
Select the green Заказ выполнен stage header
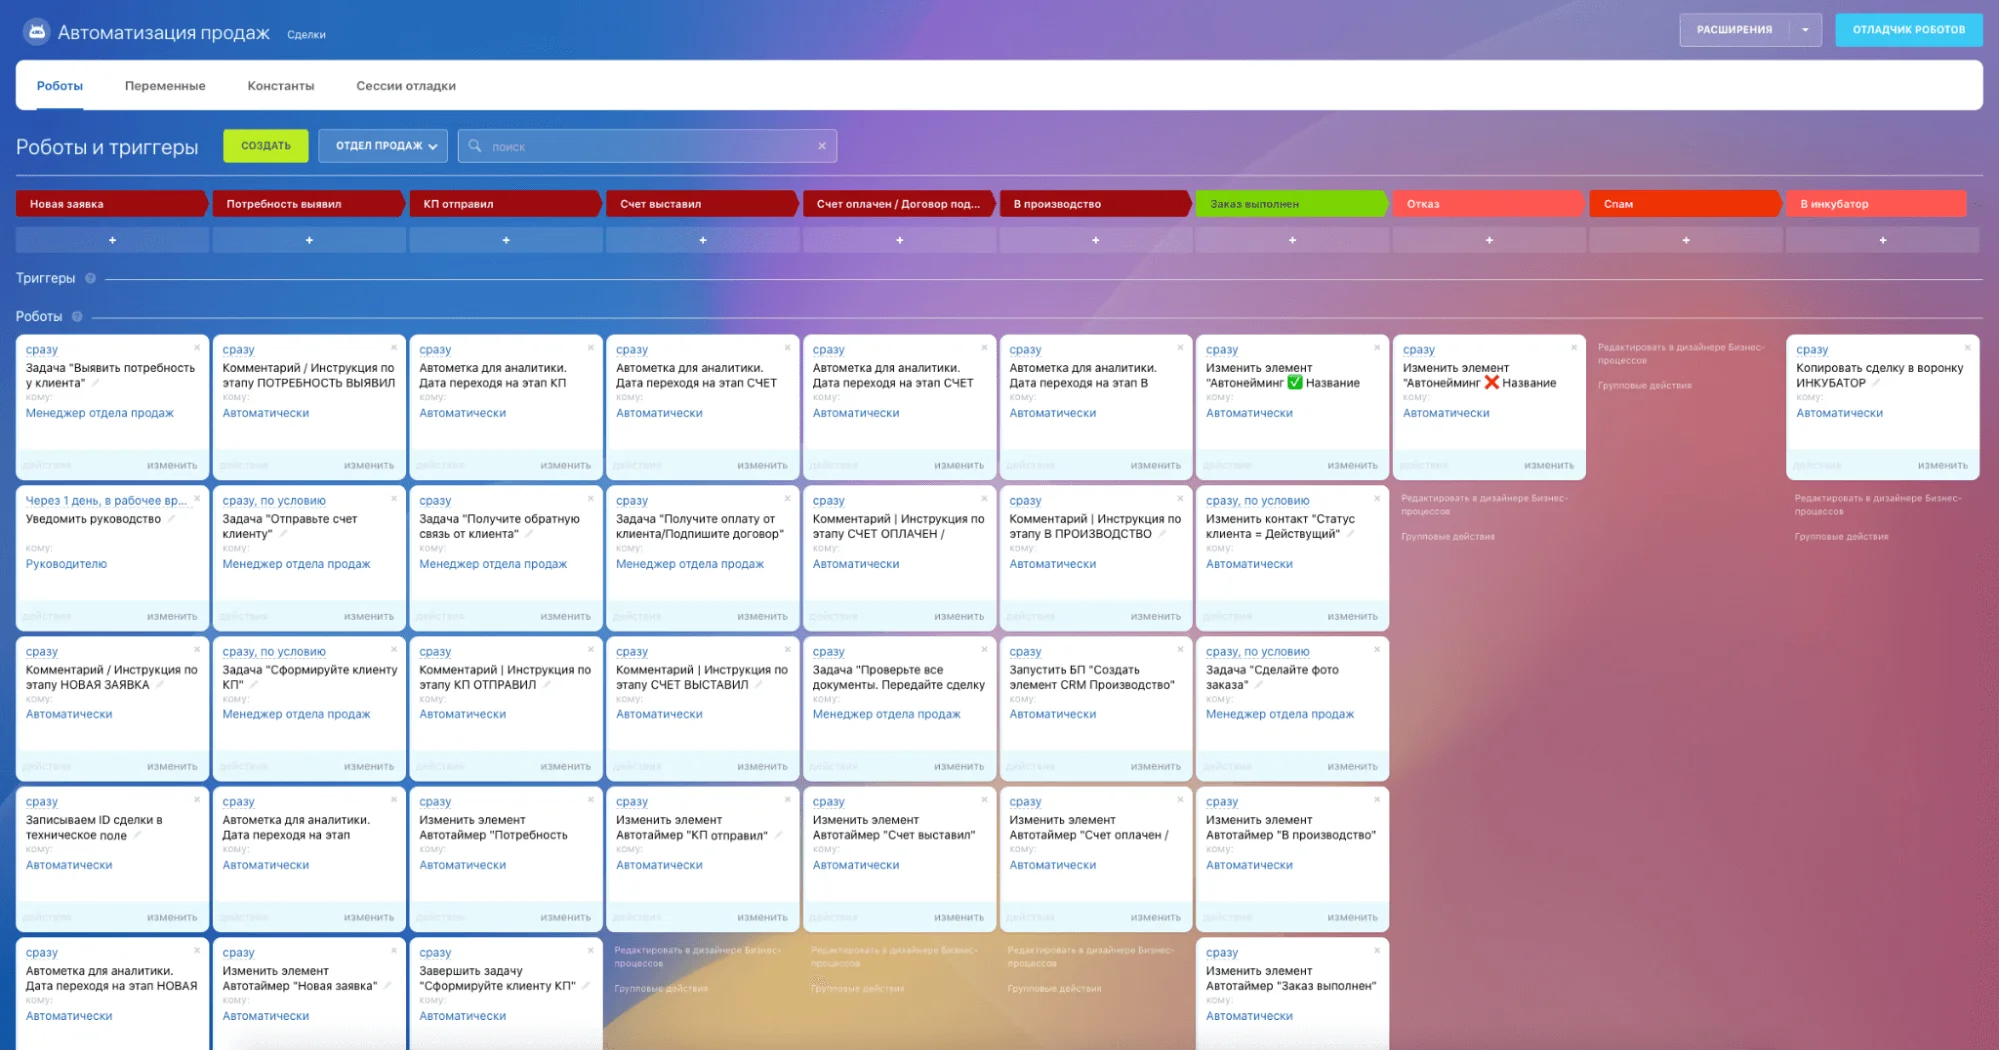(1291, 204)
